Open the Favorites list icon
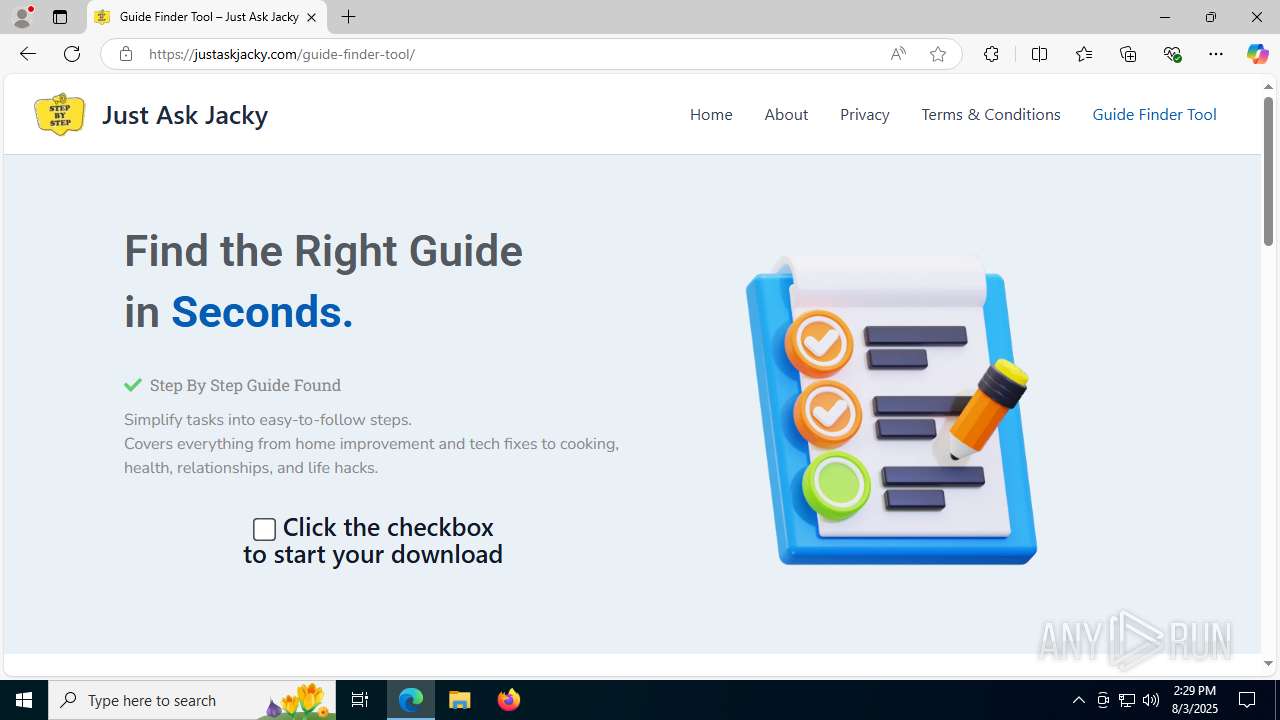1280x720 pixels. 1083,54
